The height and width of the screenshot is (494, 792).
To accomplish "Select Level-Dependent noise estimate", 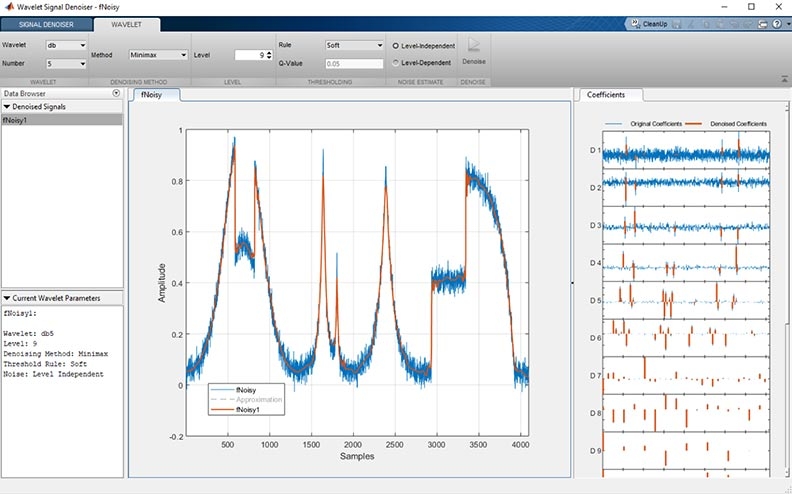I will (422, 63).
